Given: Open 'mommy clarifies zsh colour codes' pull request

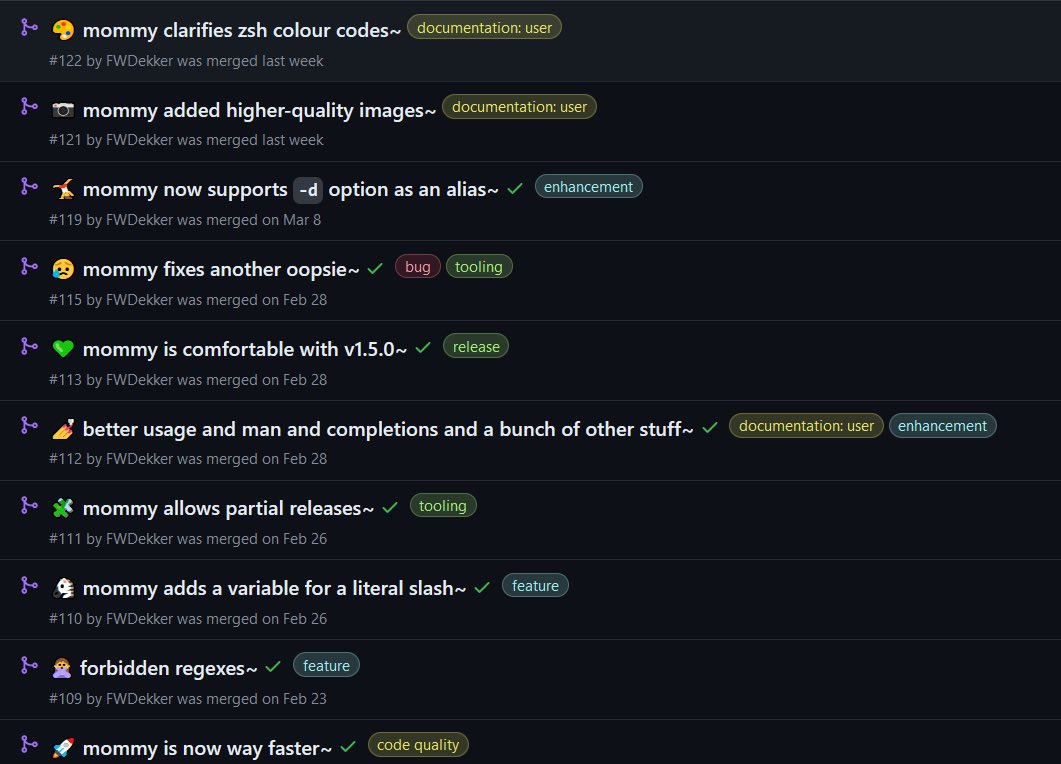Looking at the screenshot, I should (242, 30).
